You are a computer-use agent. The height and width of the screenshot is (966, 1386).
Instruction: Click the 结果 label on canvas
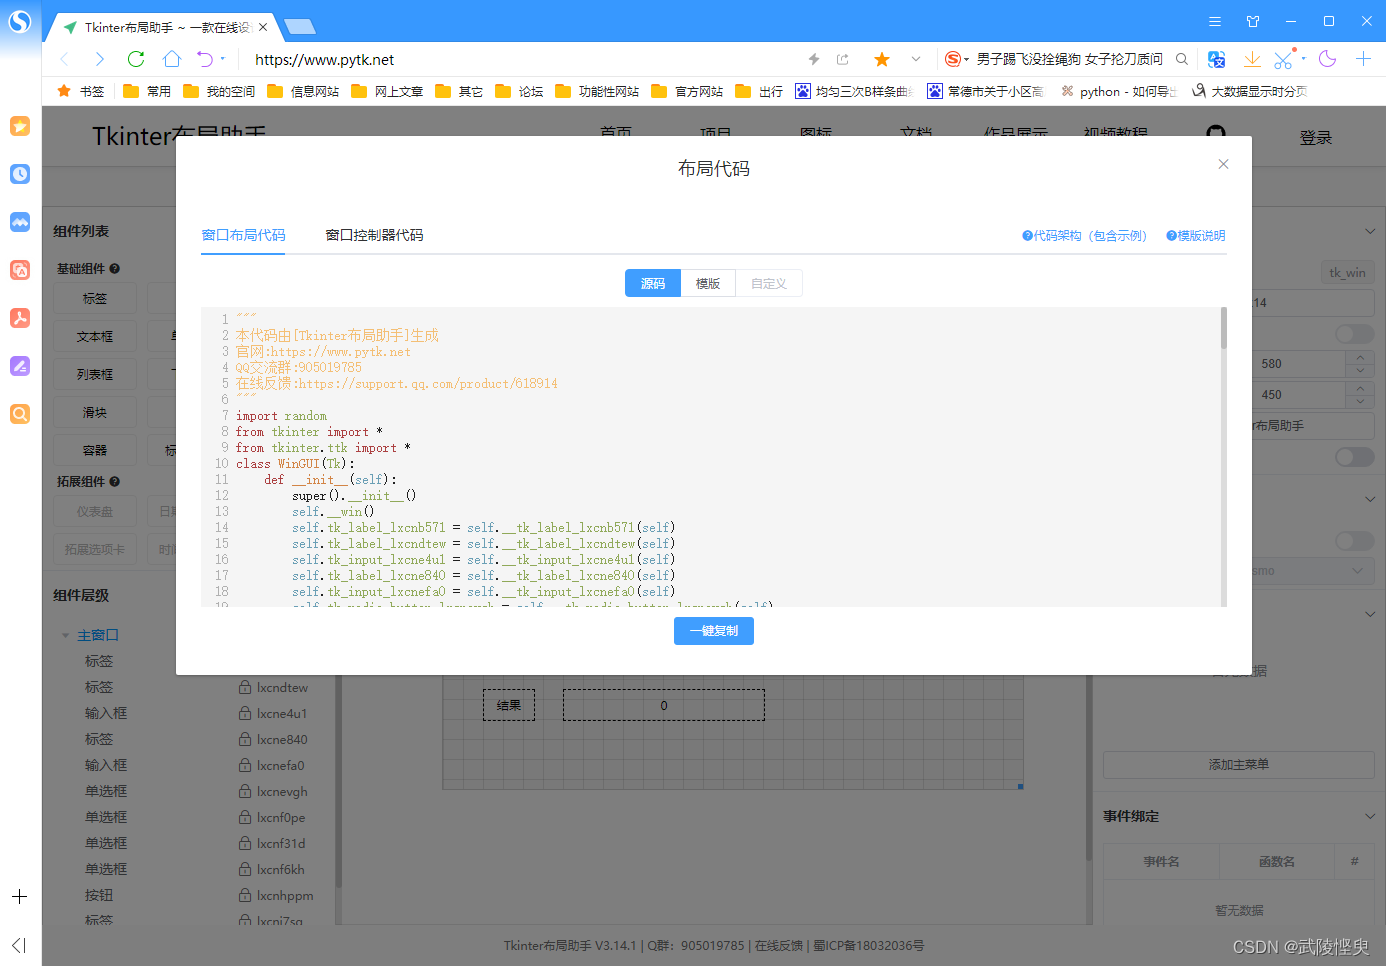tap(509, 705)
